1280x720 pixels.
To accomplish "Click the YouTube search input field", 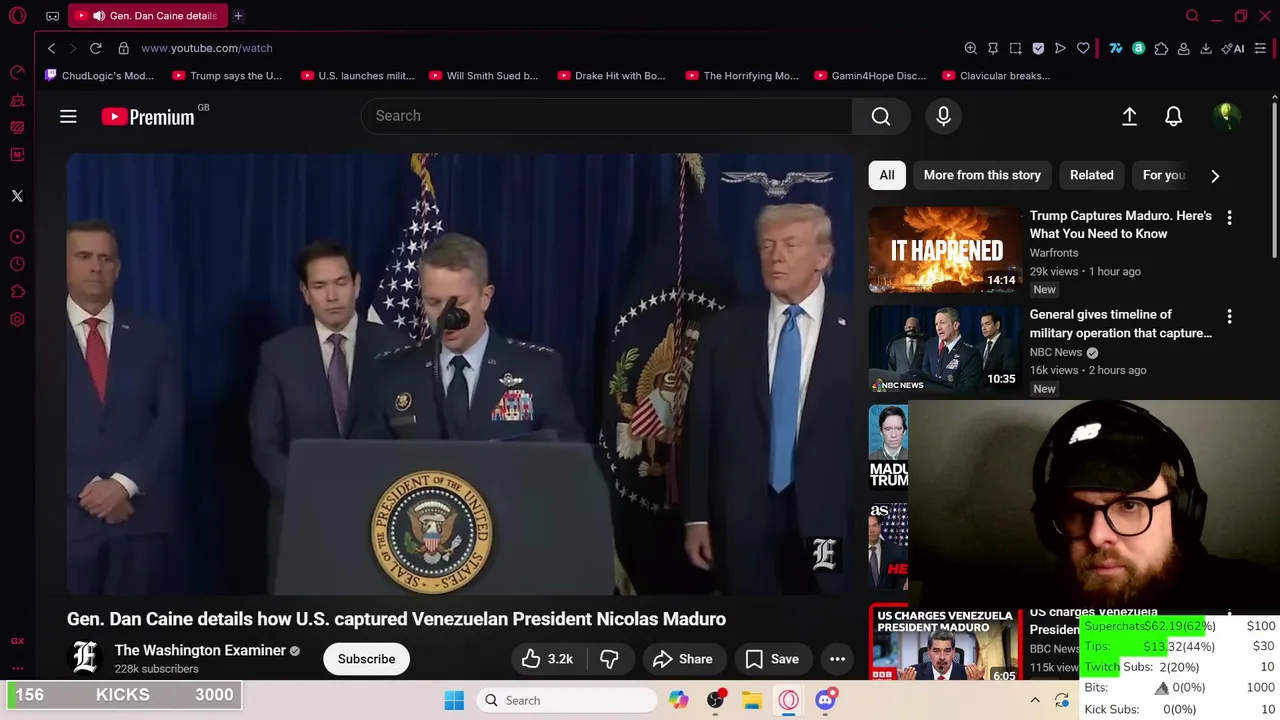I will [x=607, y=116].
